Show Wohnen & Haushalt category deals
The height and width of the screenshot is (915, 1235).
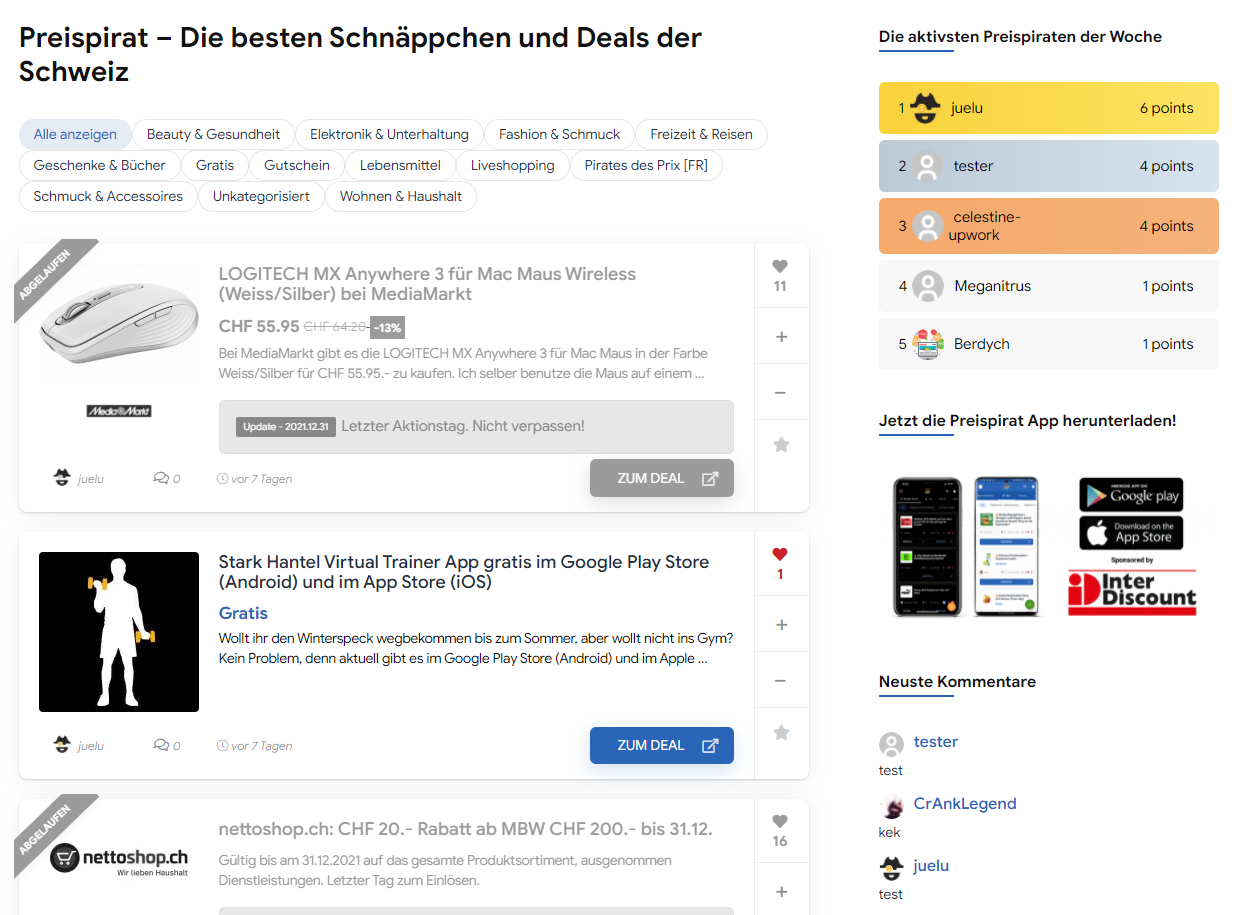coord(401,196)
